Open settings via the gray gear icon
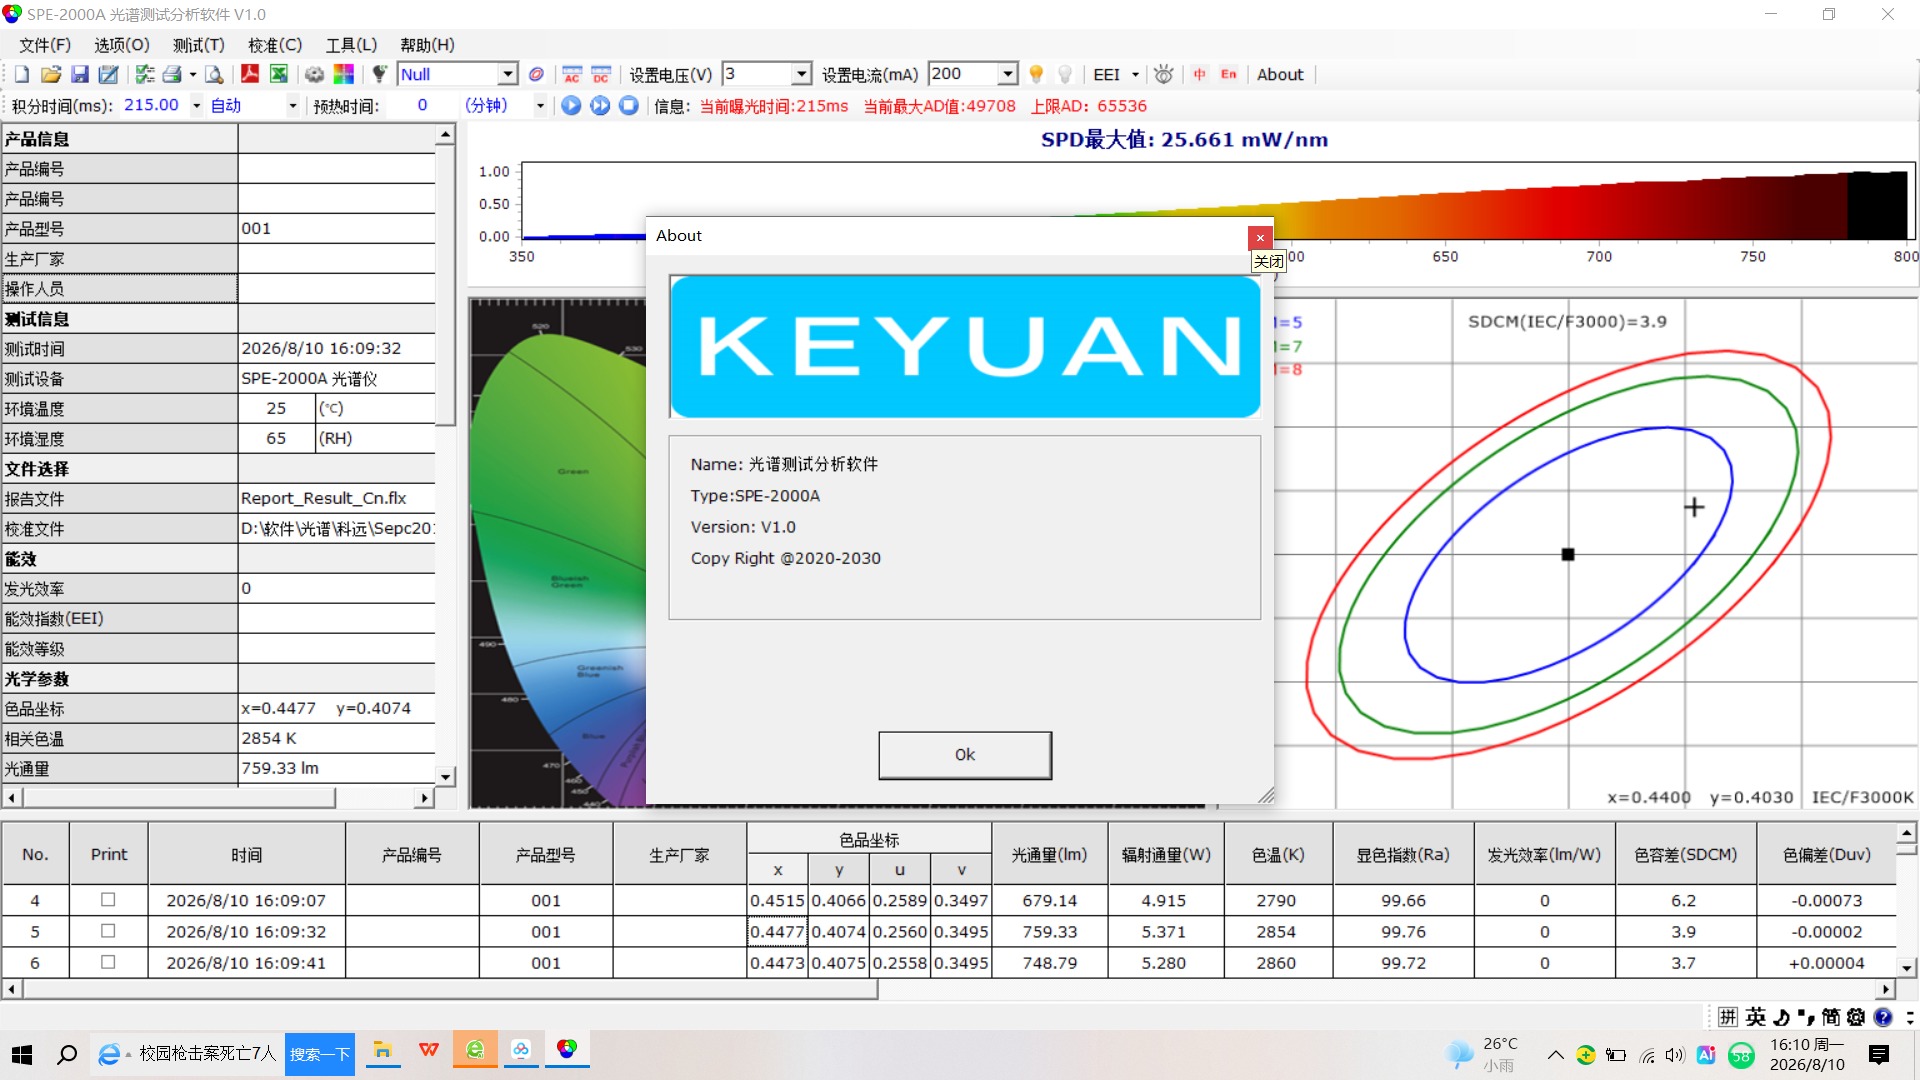This screenshot has height=1080, width=1920. pyautogui.click(x=314, y=75)
